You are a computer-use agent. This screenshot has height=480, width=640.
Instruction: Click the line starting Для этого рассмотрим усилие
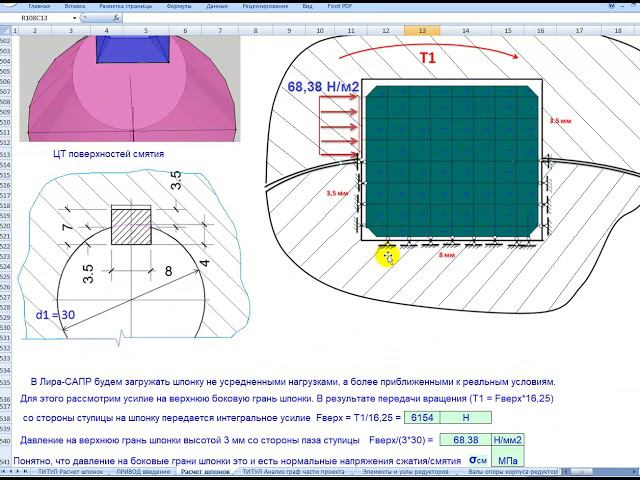[287, 398]
